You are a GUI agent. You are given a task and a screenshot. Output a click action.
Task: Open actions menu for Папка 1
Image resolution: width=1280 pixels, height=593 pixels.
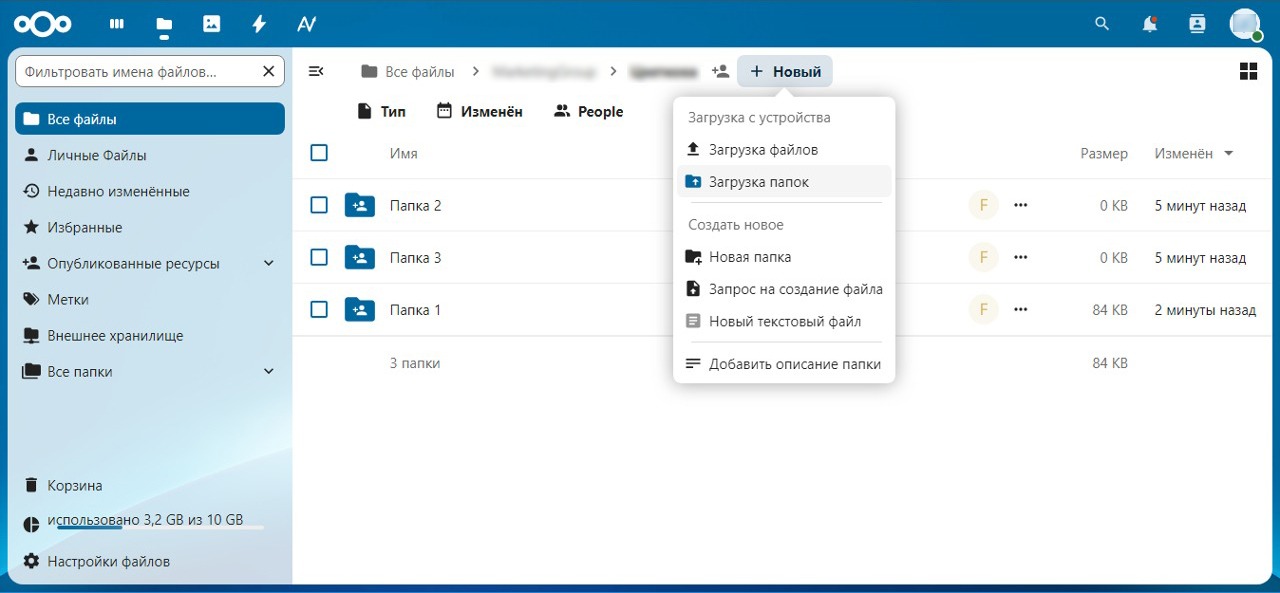(x=1020, y=309)
